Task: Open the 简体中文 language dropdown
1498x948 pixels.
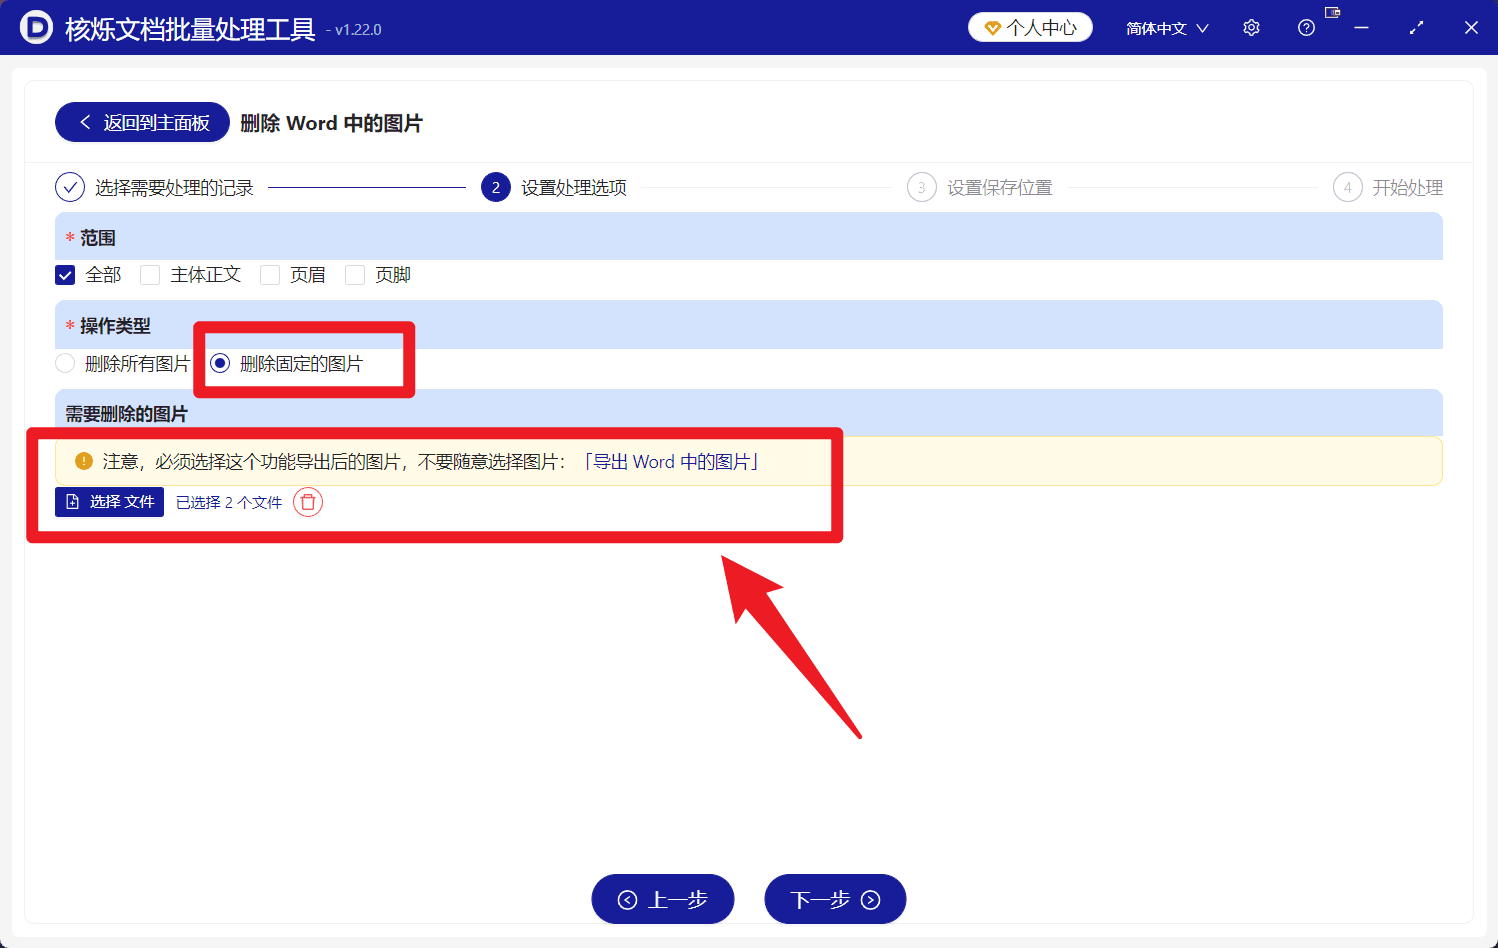Action: click(1166, 27)
